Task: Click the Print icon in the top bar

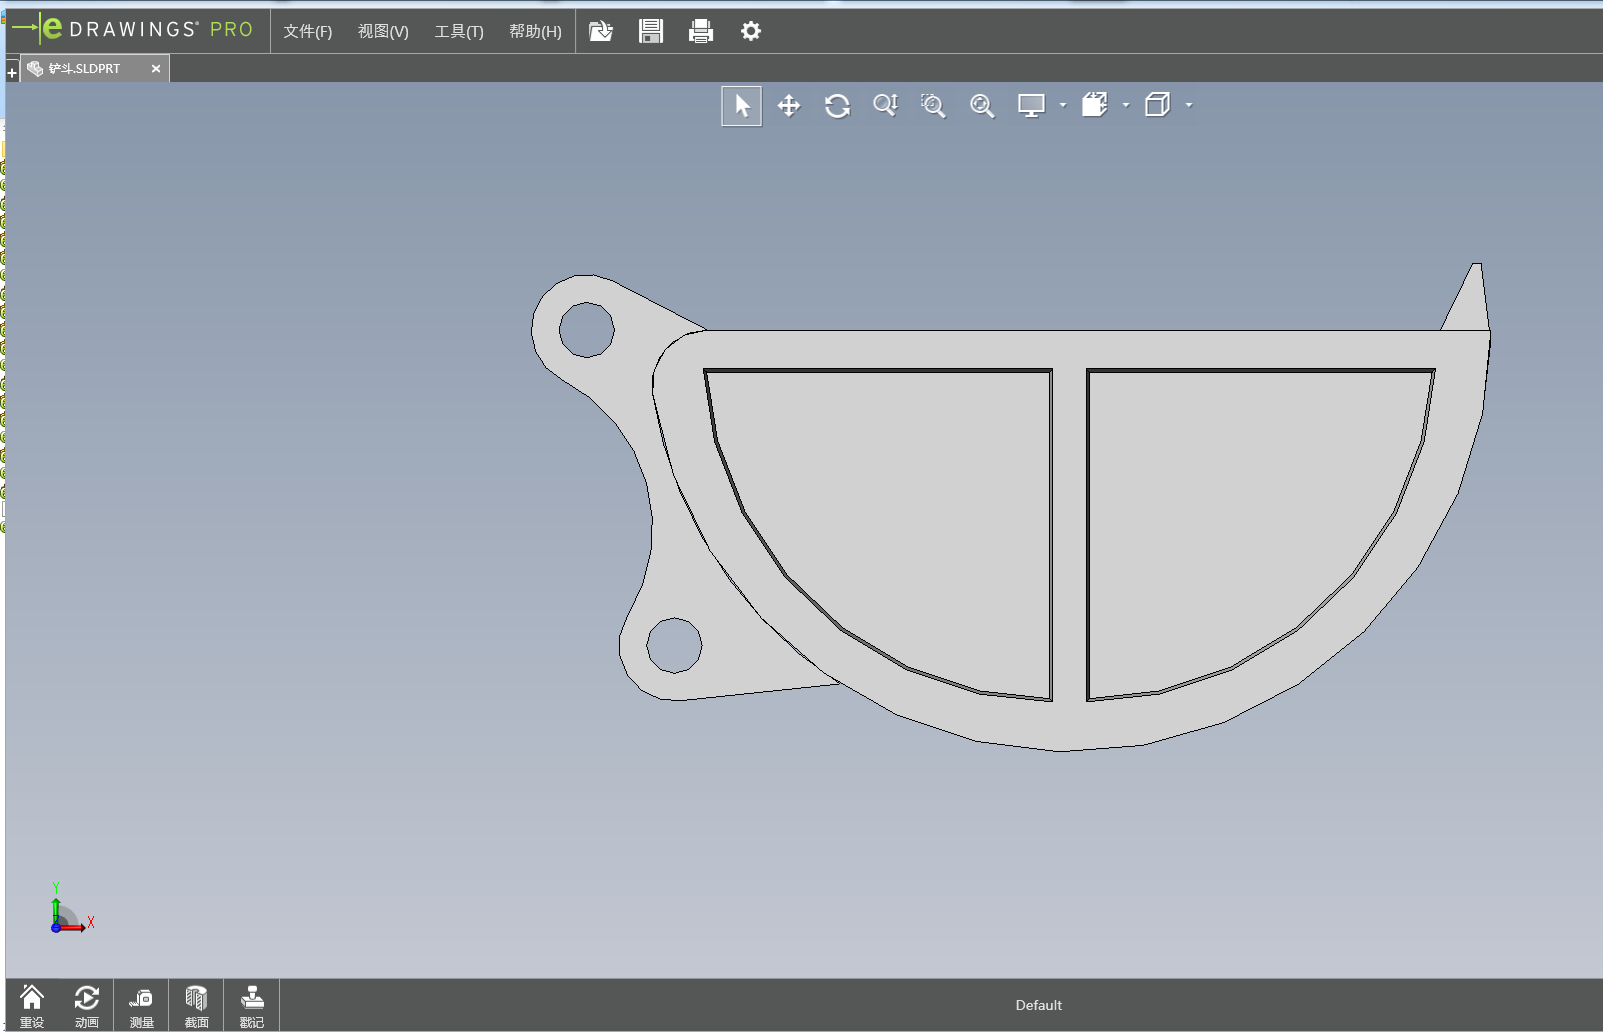Action: [x=701, y=31]
